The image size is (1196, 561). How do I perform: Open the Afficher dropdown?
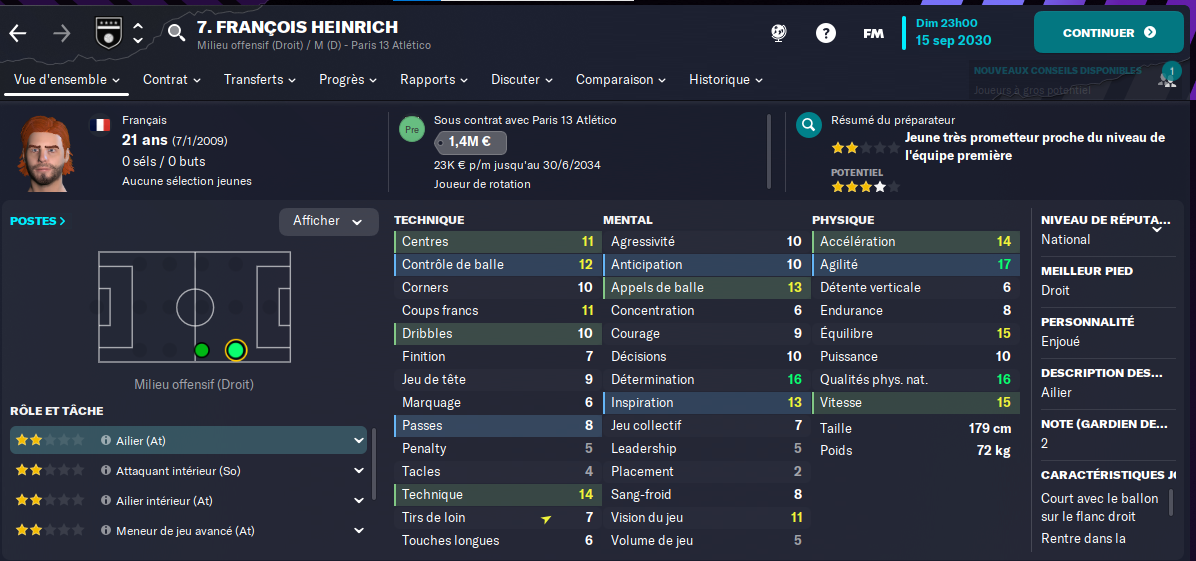(x=329, y=221)
